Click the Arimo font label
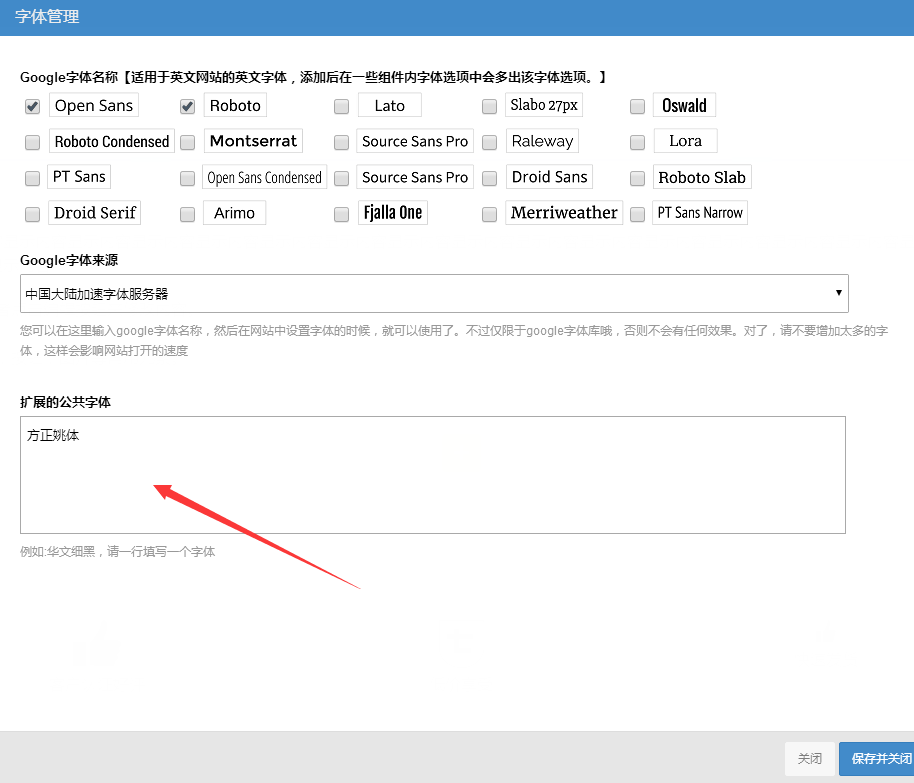The width and height of the screenshot is (914, 783). 234,213
